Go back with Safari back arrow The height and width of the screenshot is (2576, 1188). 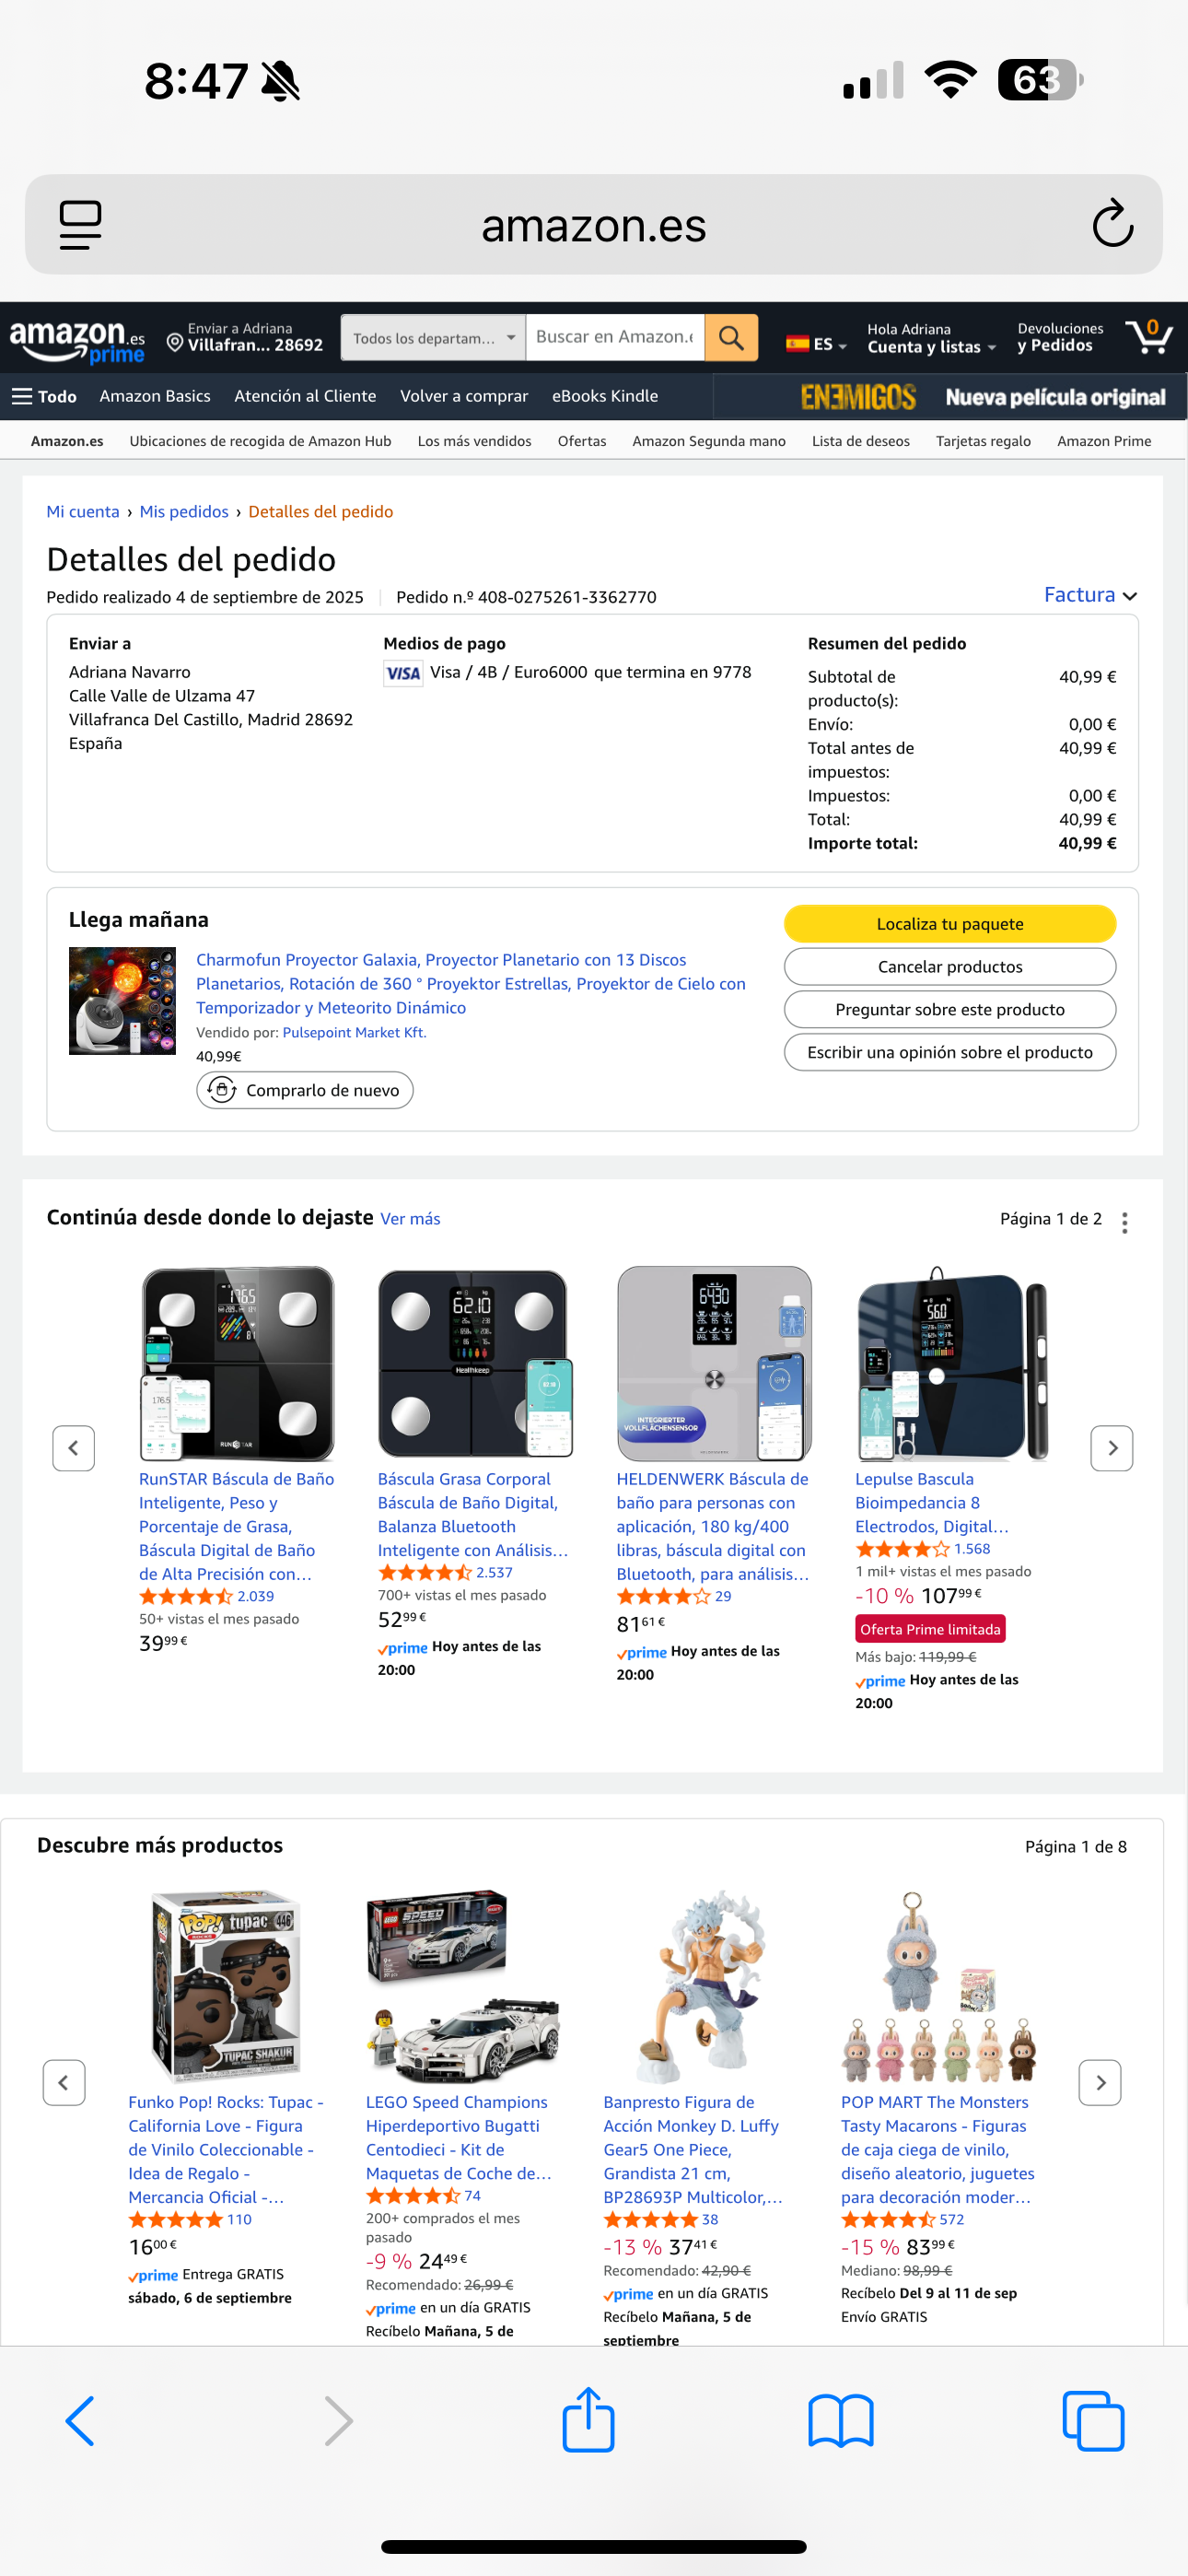click(80, 2420)
